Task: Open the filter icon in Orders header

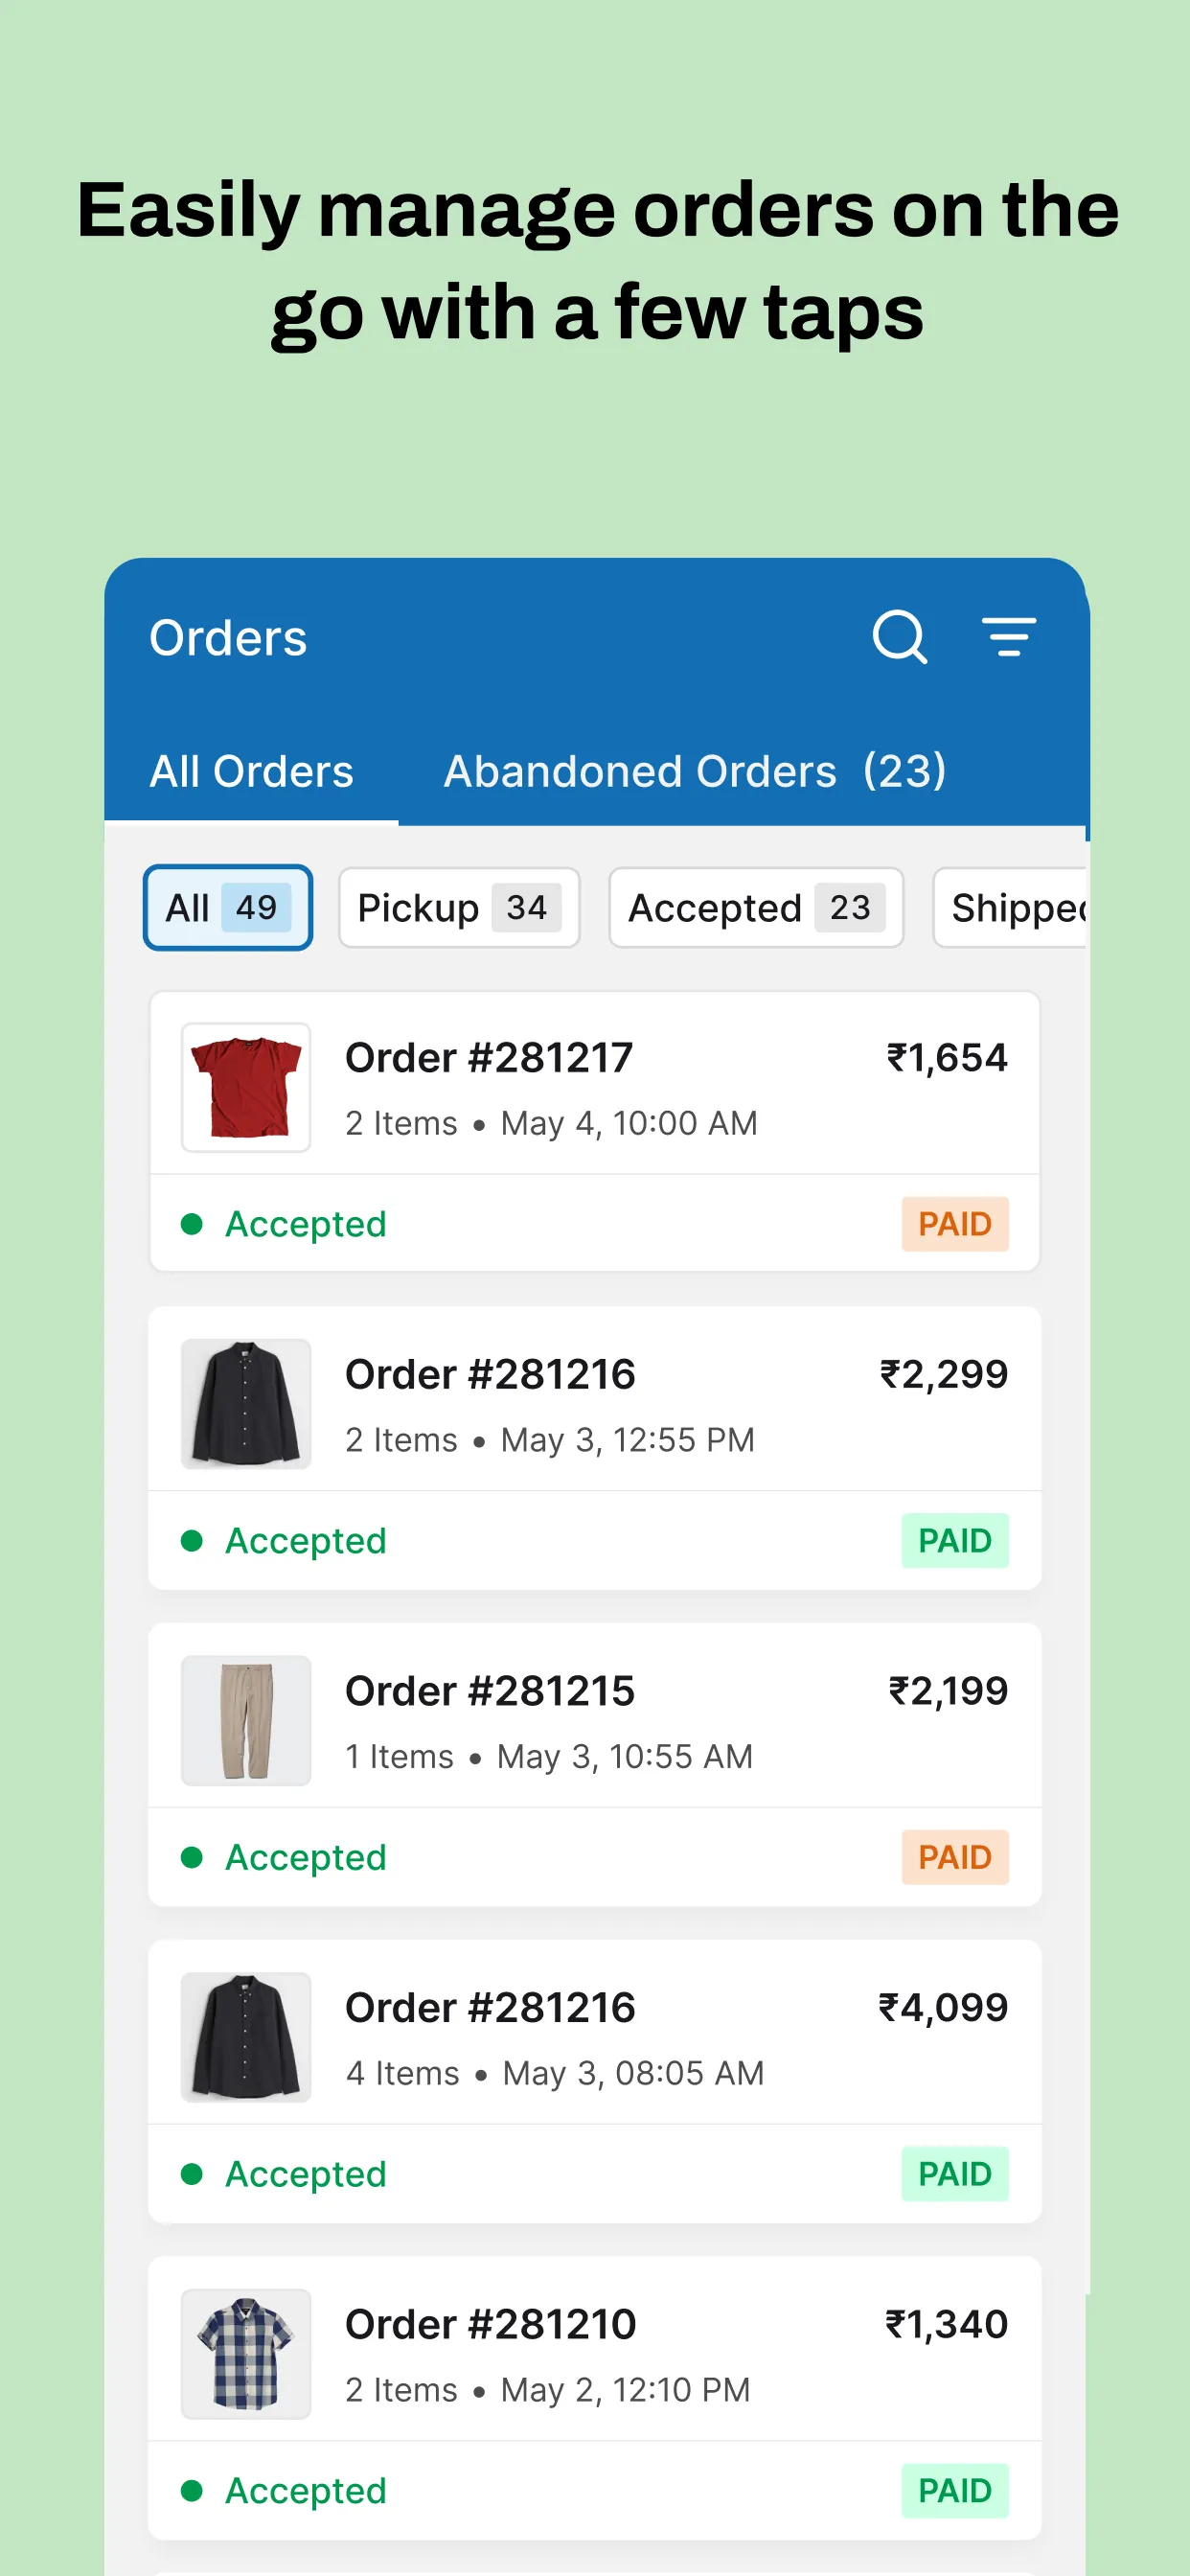Action: click(x=1010, y=637)
